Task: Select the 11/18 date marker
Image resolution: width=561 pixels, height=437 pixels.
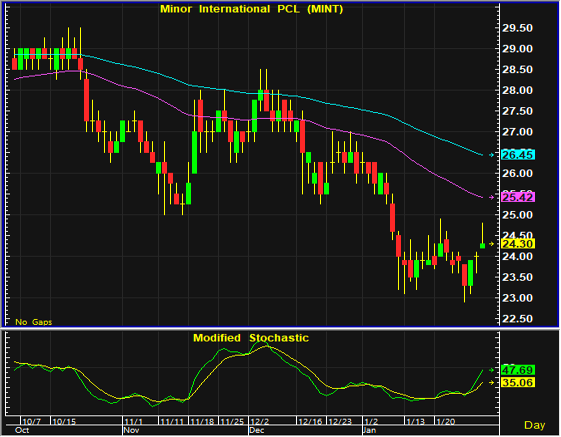Action: pyautogui.click(x=202, y=422)
